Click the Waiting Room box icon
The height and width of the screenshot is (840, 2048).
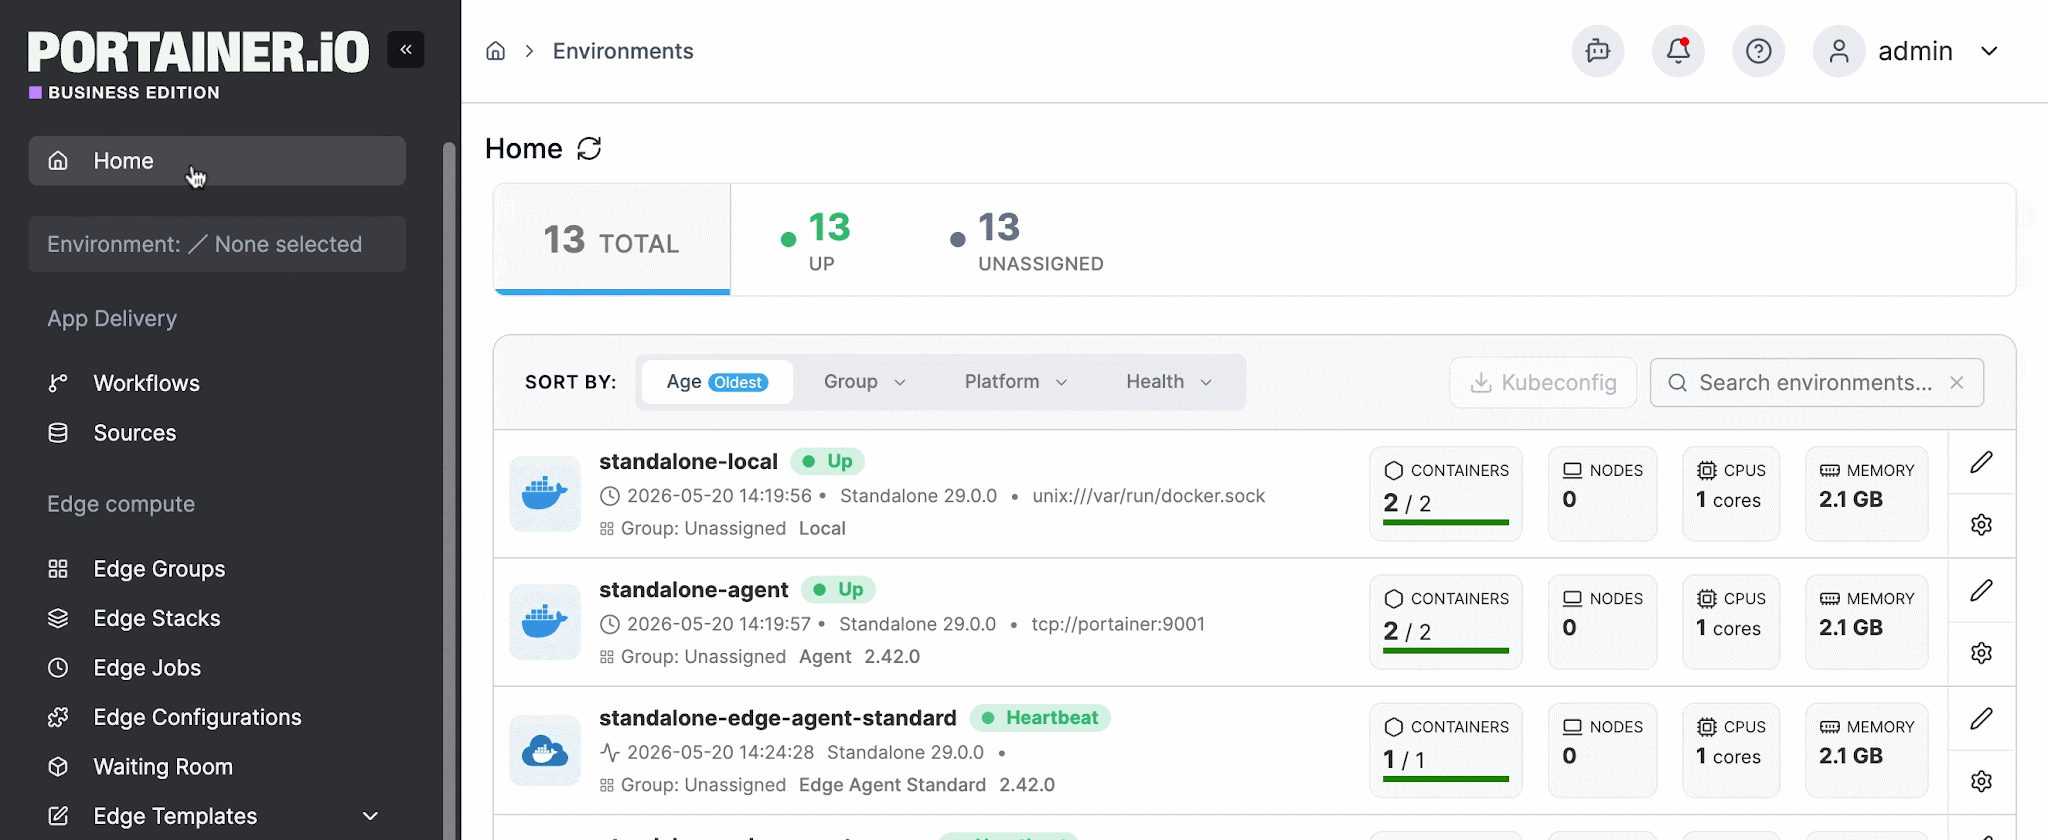(x=58, y=767)
